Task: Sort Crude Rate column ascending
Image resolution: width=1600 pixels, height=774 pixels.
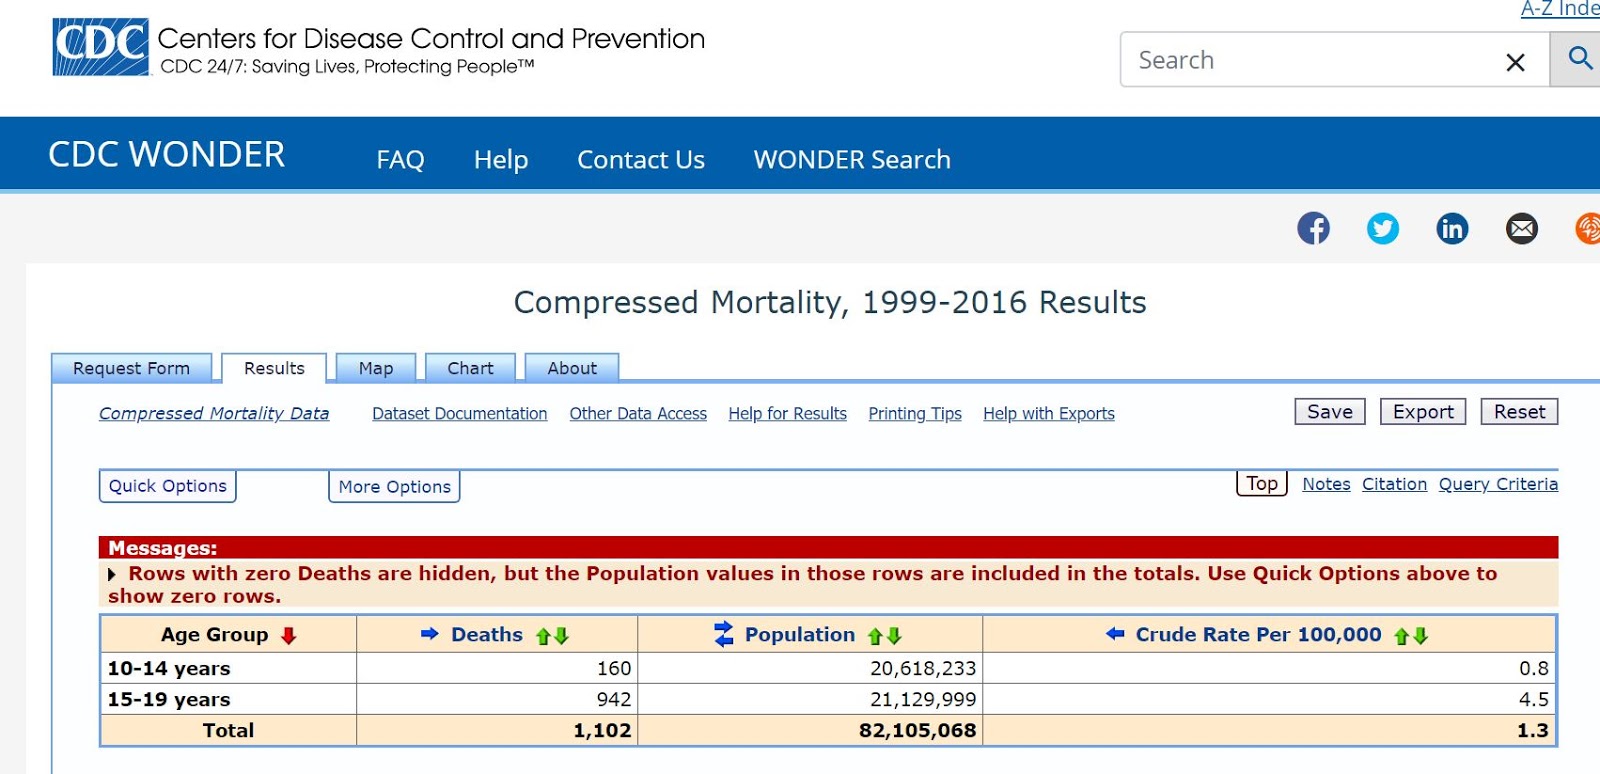Action: (x=1402, y=636)
